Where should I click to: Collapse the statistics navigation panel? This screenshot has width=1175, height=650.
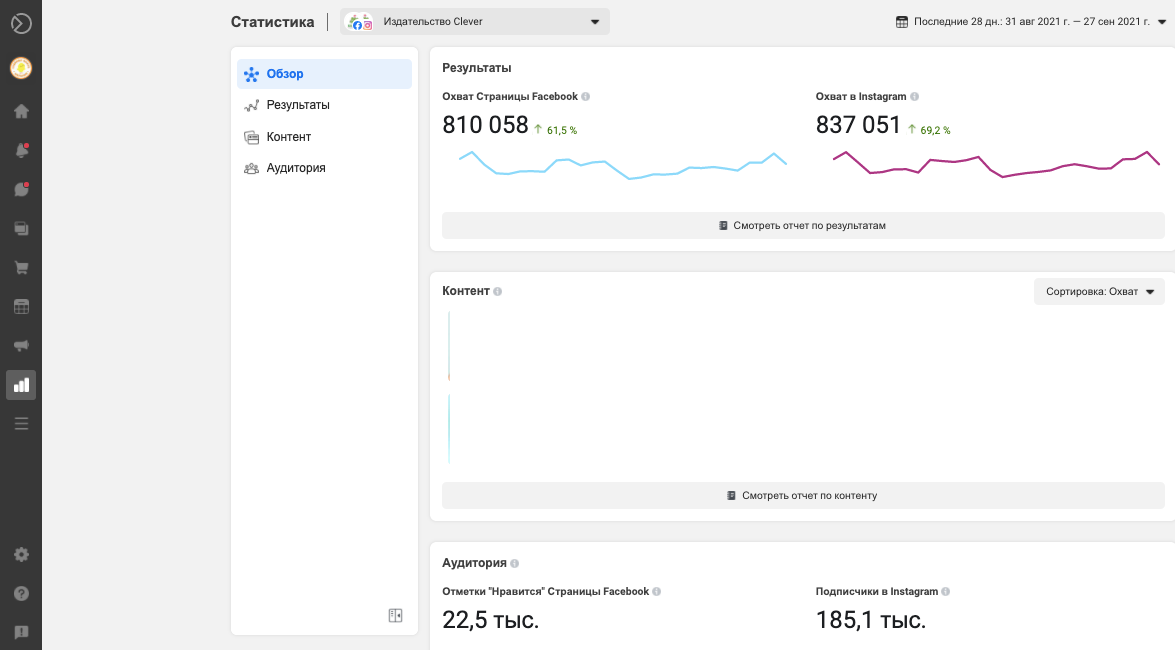click(x=395, y=615)
